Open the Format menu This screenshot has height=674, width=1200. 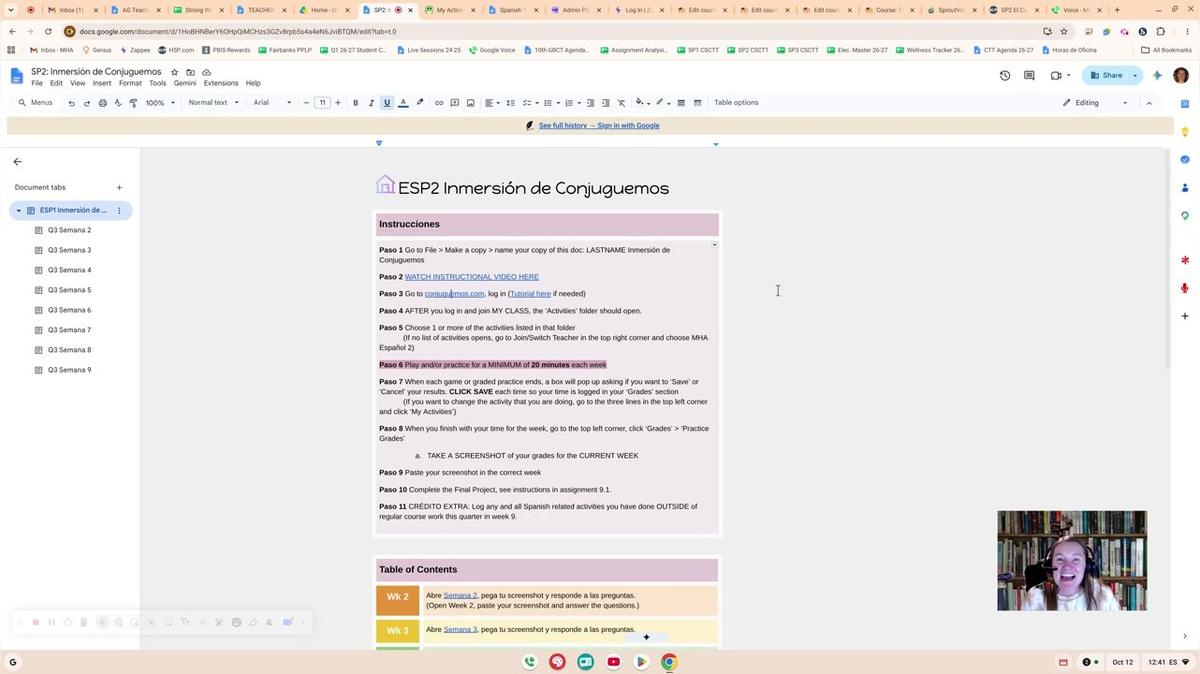[x=130, y=83]
